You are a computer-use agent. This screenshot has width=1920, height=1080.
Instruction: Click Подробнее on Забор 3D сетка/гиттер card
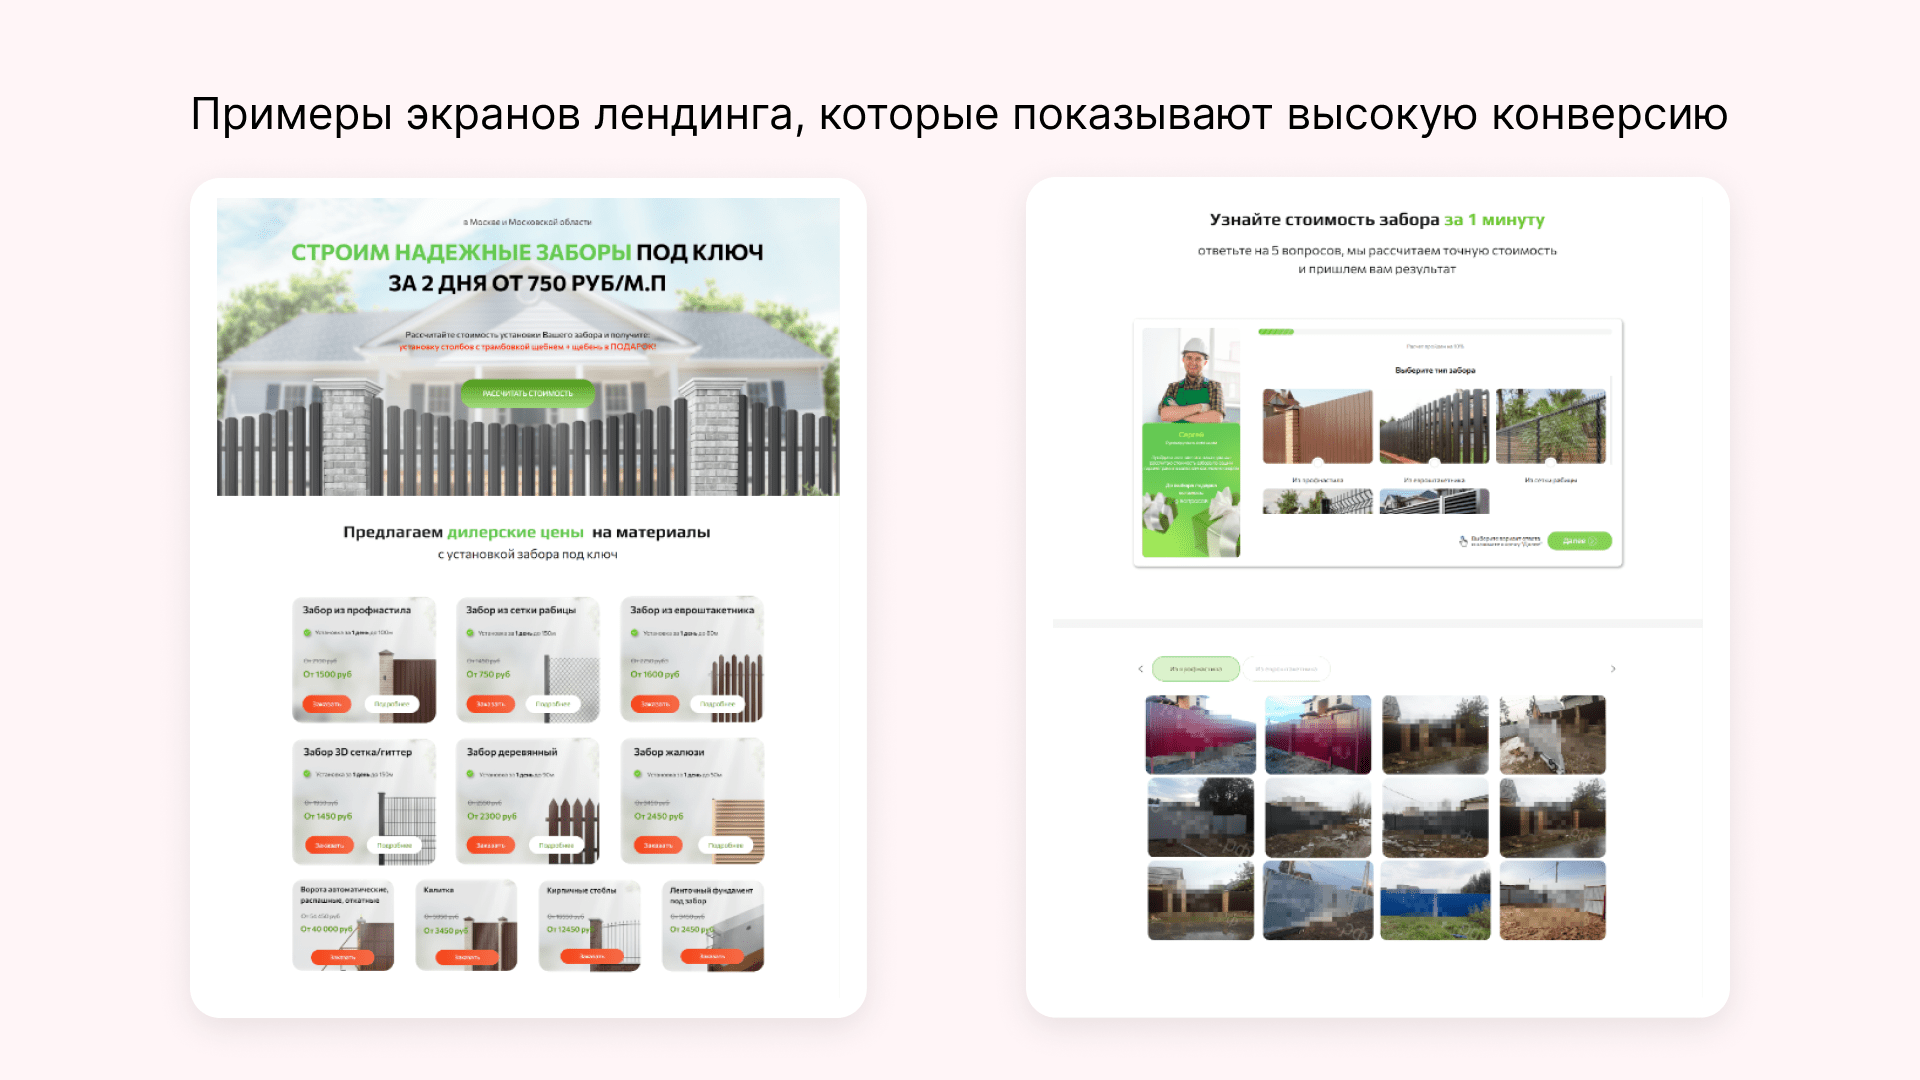[394, 846]
